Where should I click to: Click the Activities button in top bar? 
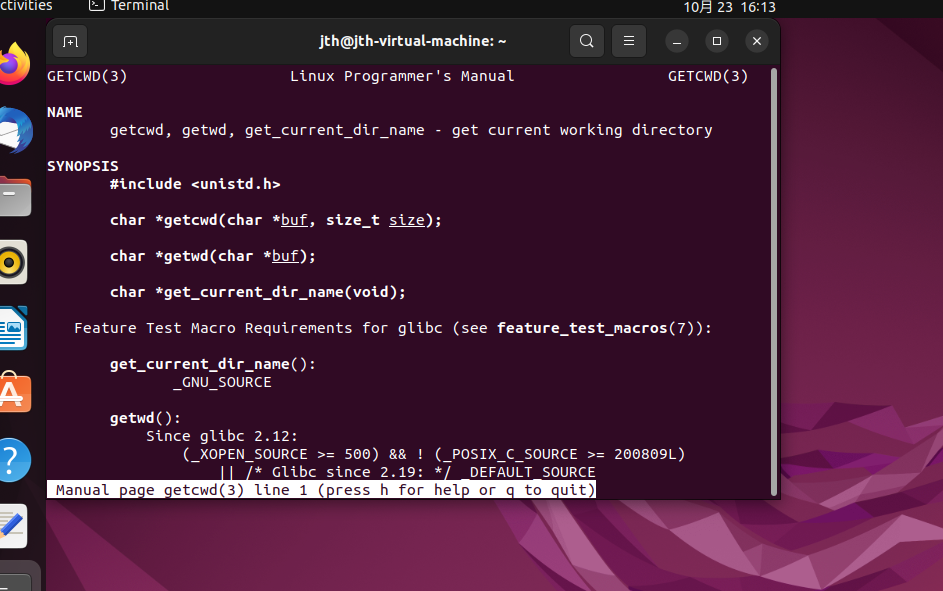26,6
